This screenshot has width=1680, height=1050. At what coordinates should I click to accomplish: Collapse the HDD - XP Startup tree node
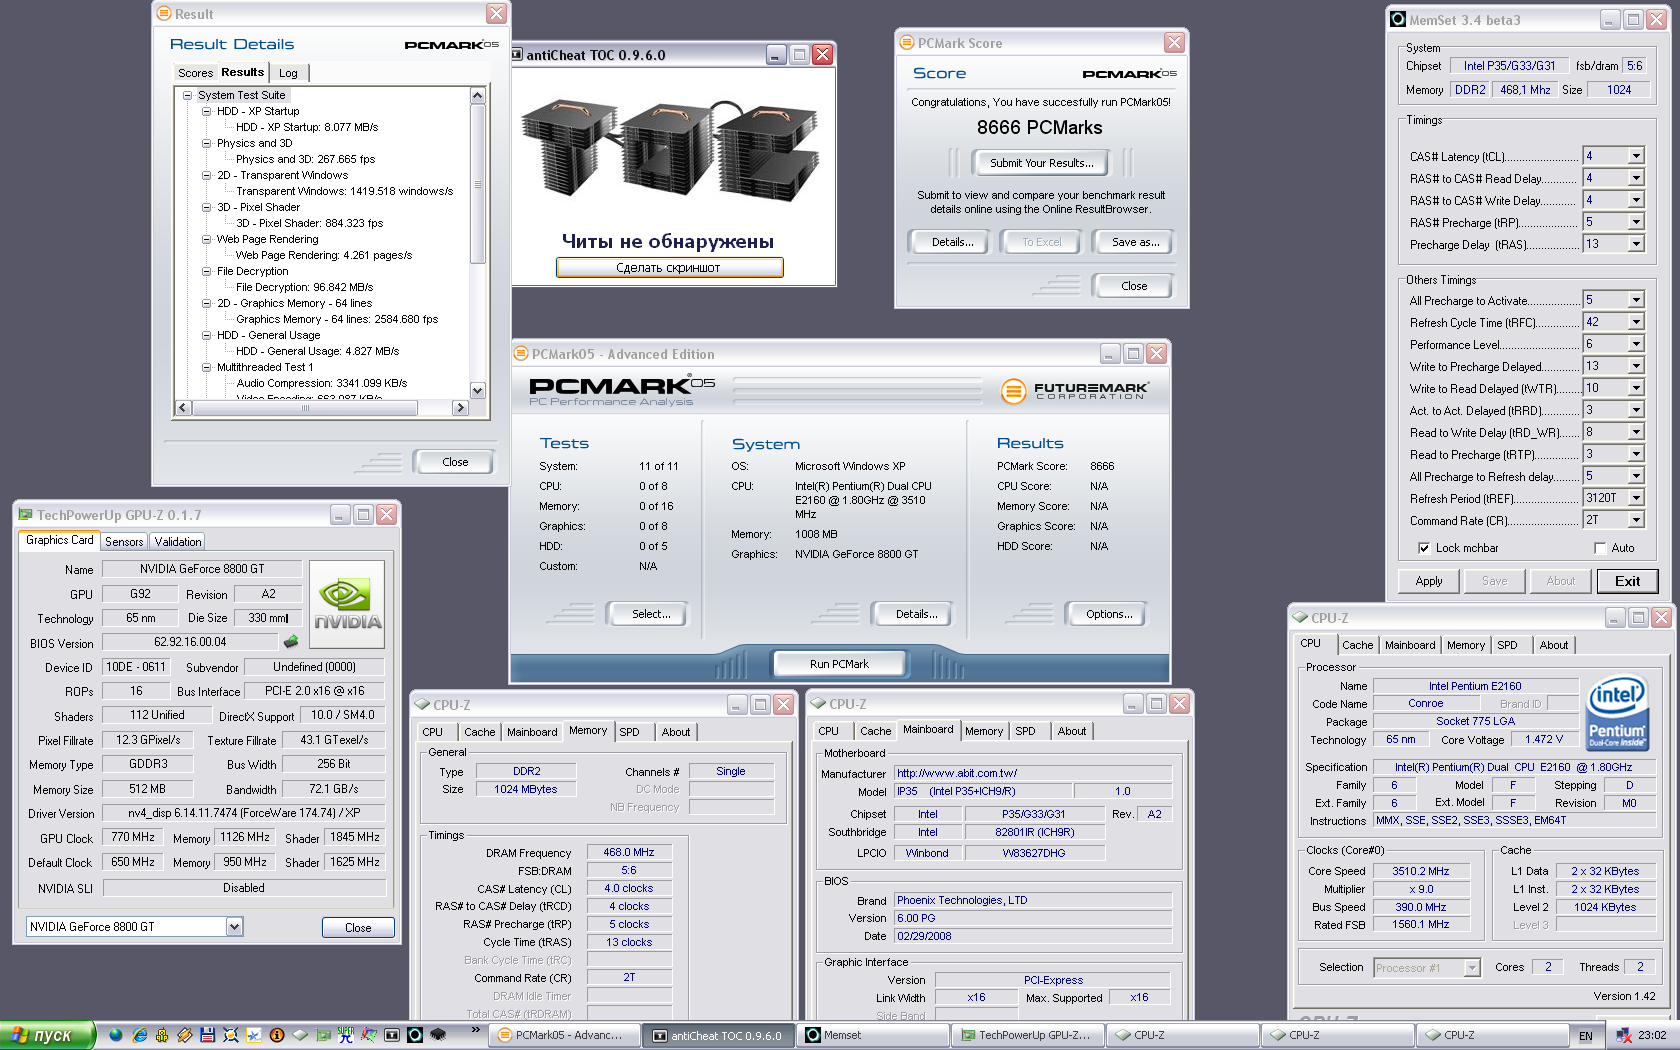tap(206, 111)
